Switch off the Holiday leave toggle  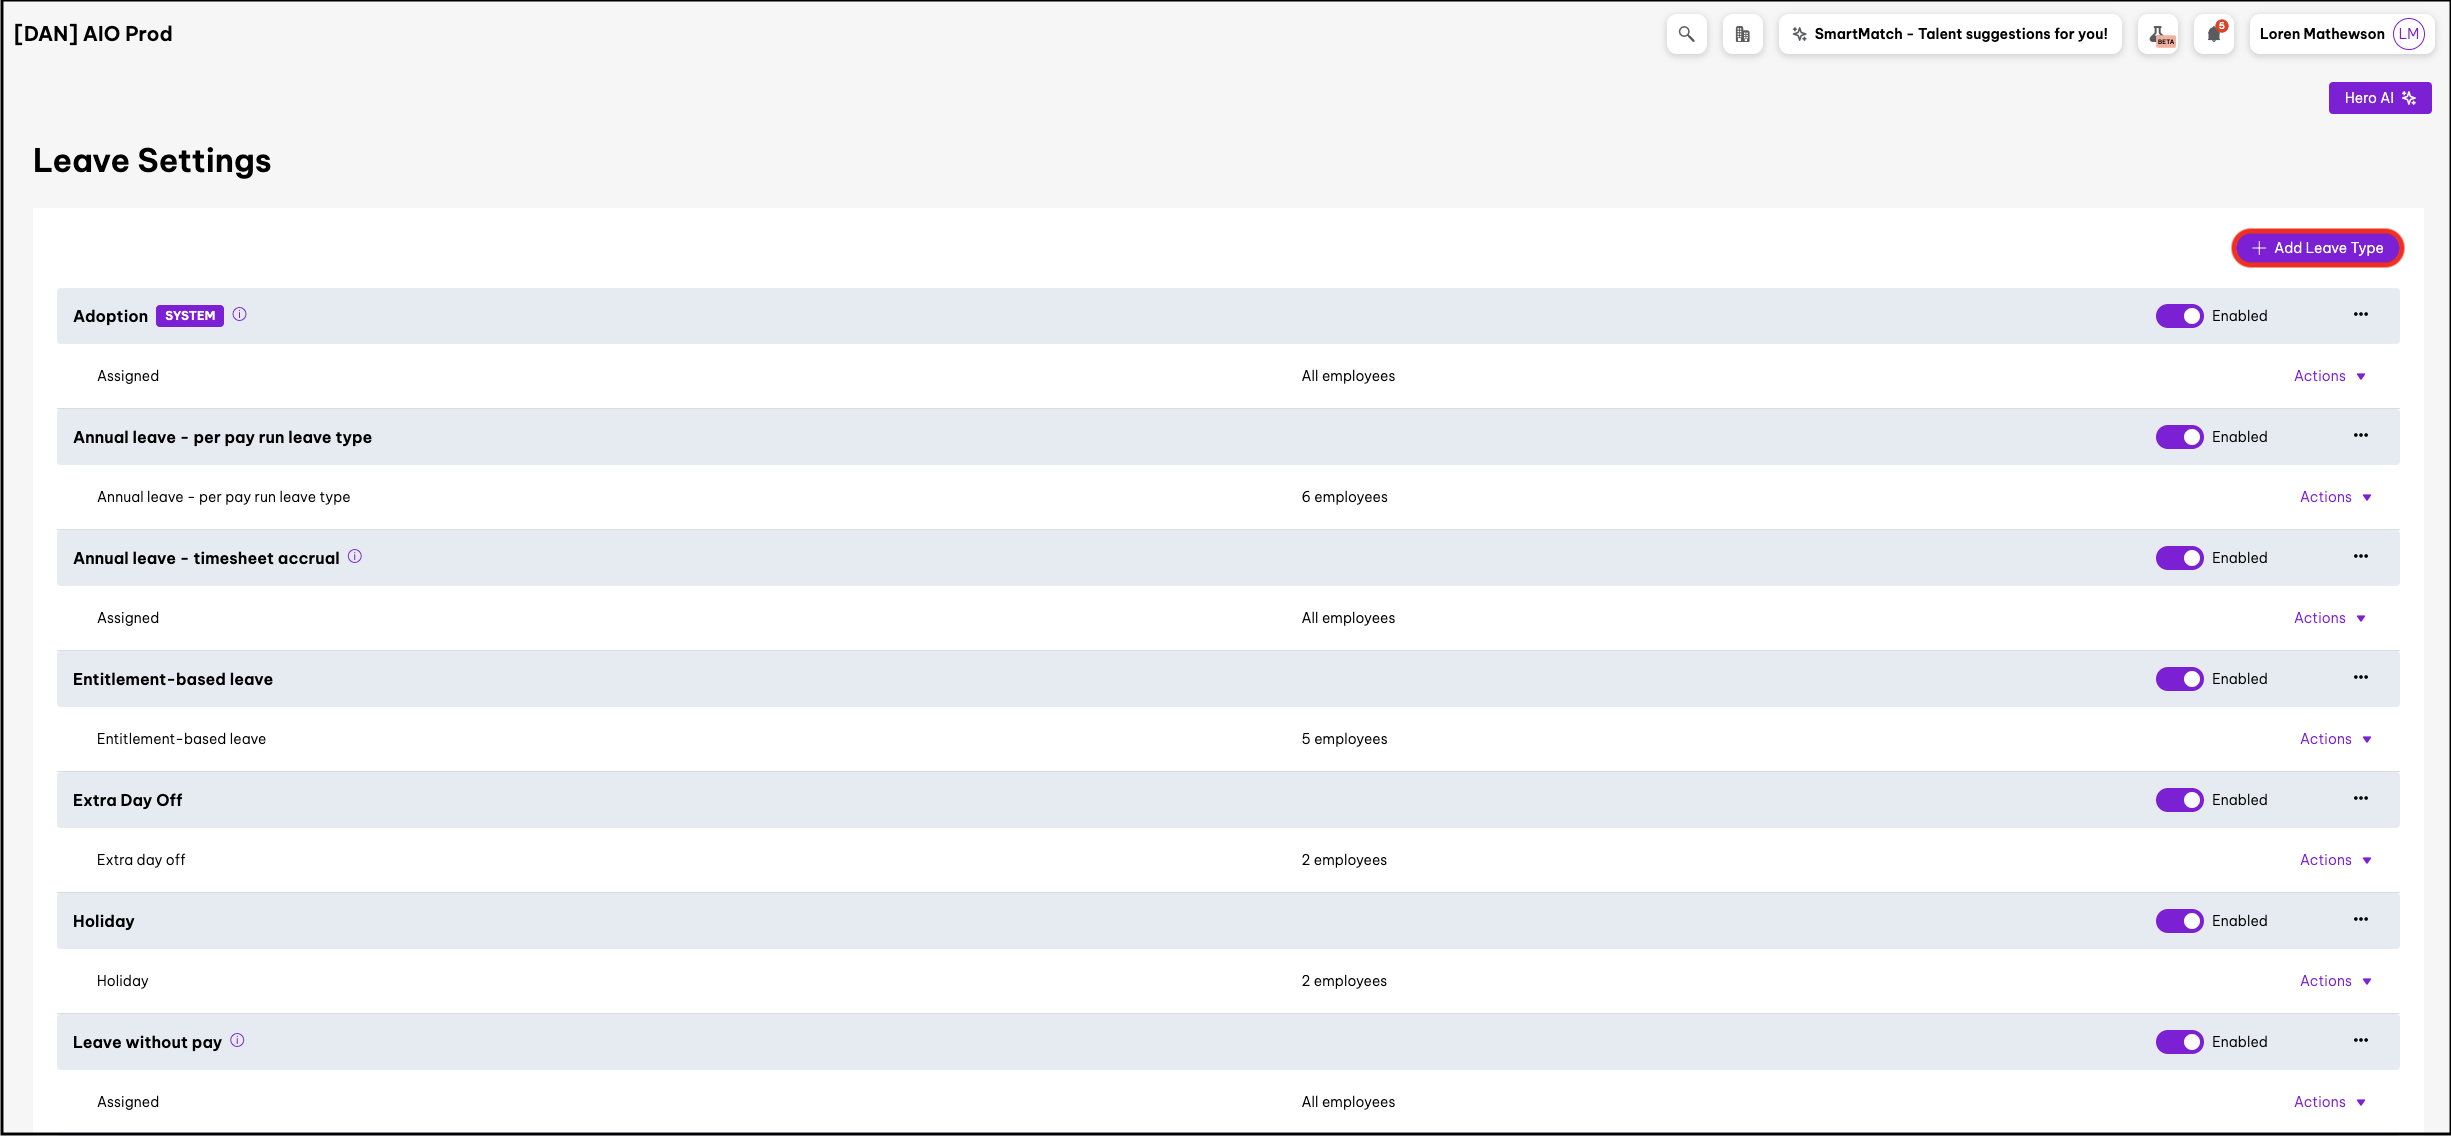pos(2179,921)
